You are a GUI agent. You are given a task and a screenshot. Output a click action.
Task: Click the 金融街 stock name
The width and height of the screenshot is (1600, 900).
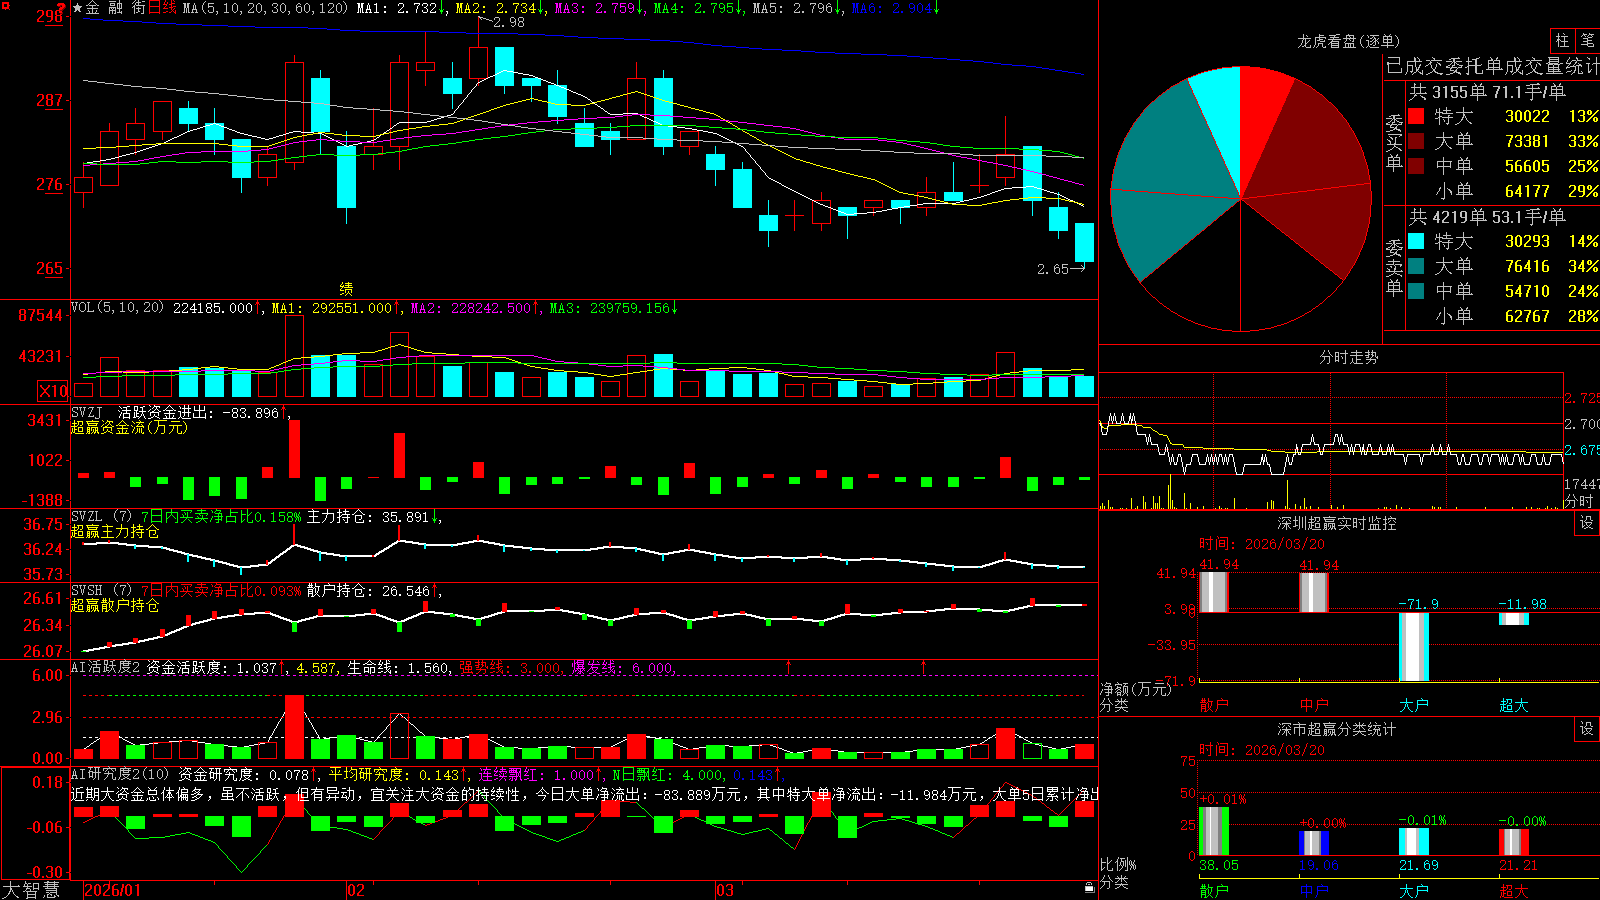point(116,8)
